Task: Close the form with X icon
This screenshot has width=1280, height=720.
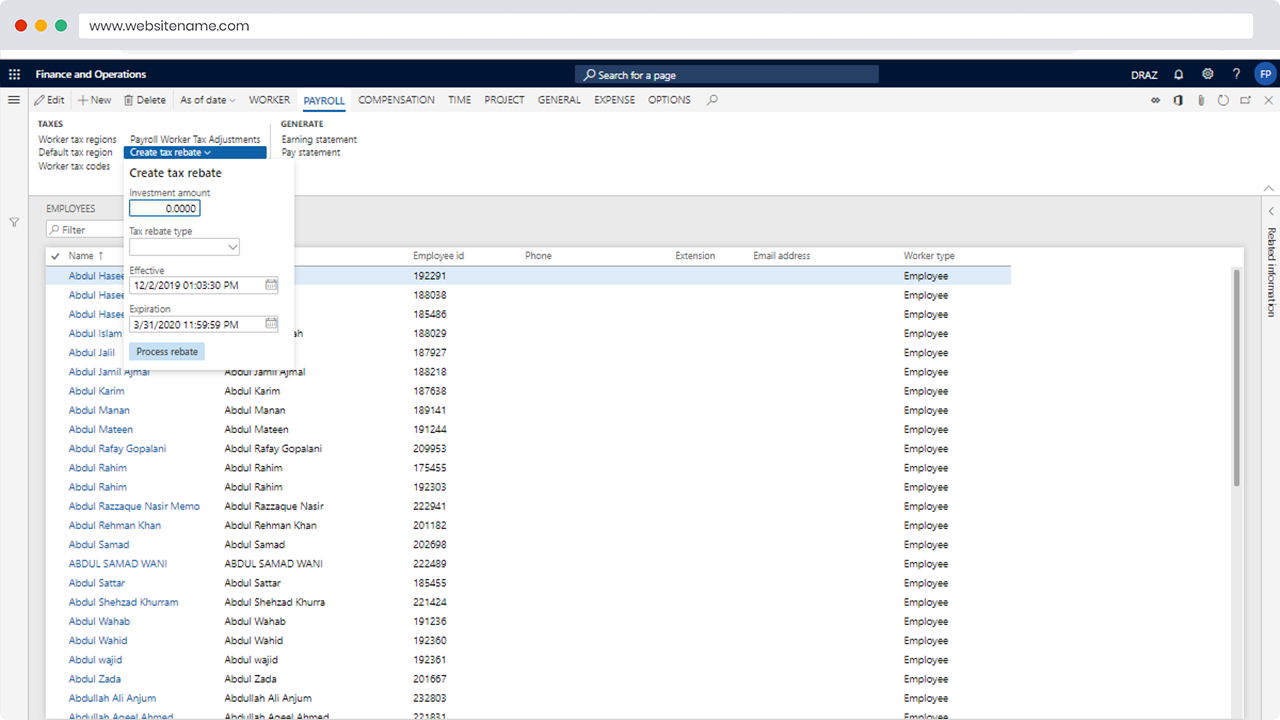Action: point(1269,100)
